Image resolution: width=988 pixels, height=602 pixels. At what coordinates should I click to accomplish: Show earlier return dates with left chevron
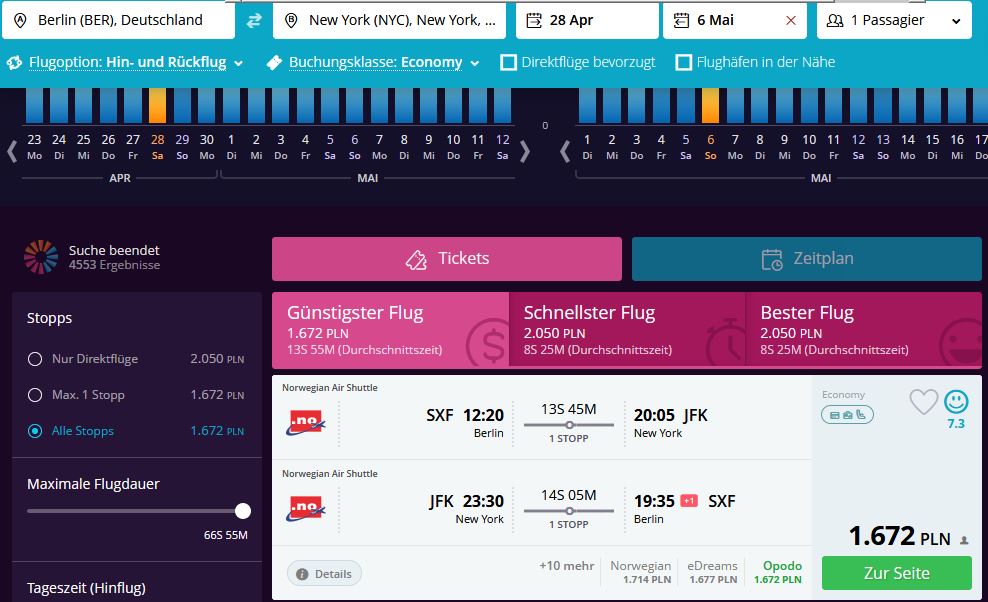point(565,151)
